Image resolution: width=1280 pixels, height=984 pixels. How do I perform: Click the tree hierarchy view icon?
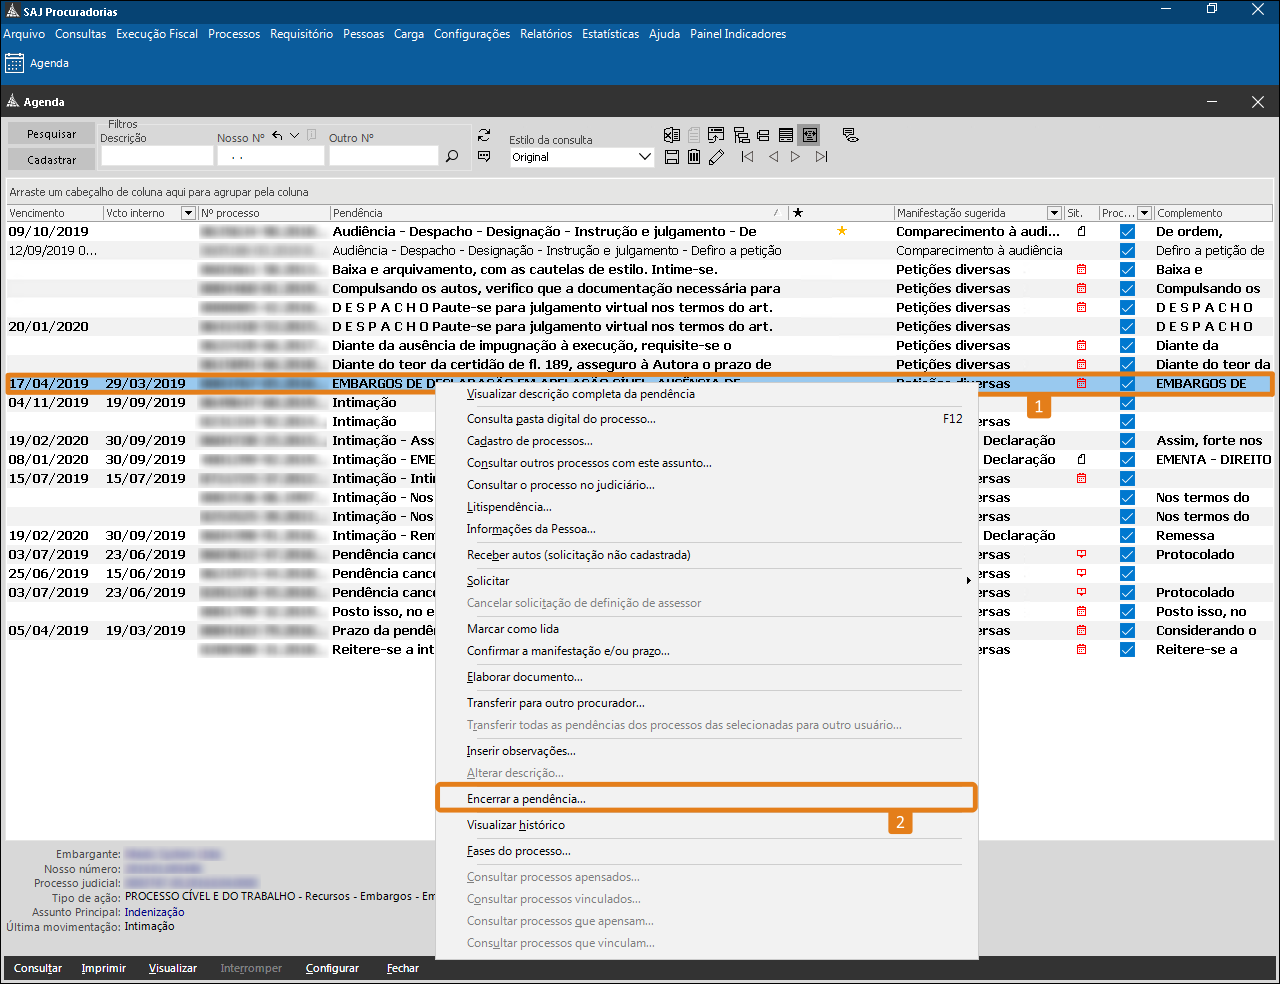coord(741,135)
